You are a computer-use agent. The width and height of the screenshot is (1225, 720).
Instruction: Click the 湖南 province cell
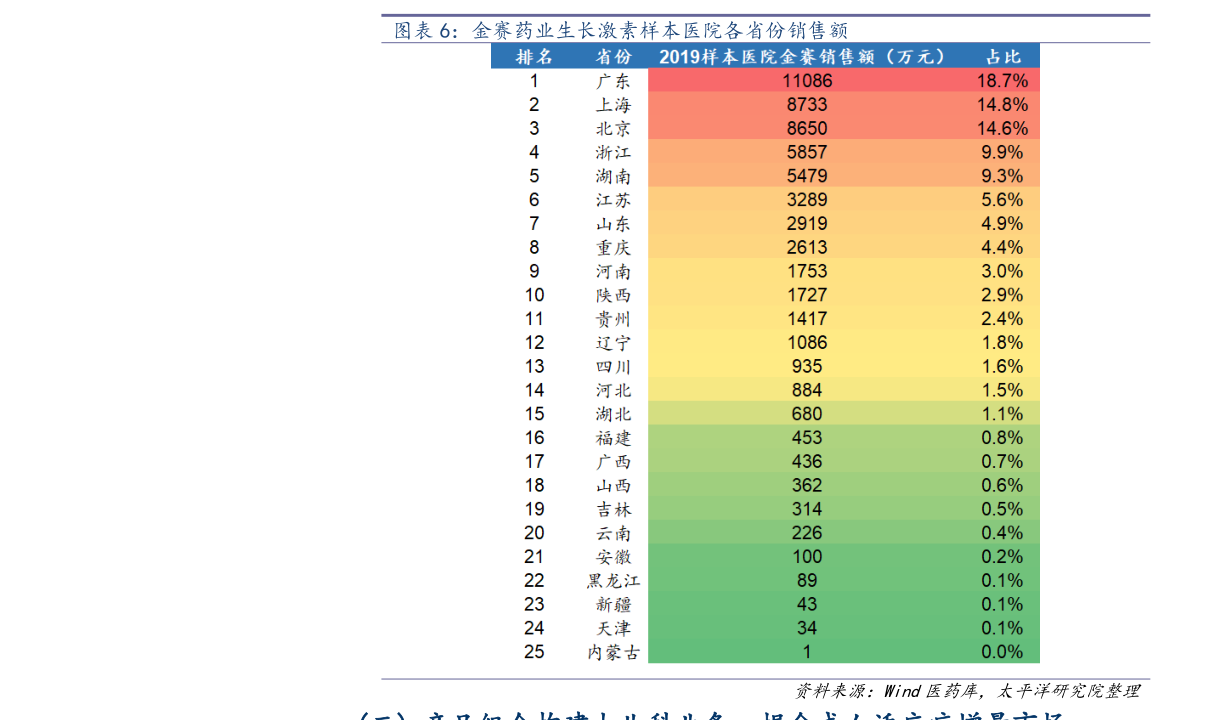[x=613, y=176]
